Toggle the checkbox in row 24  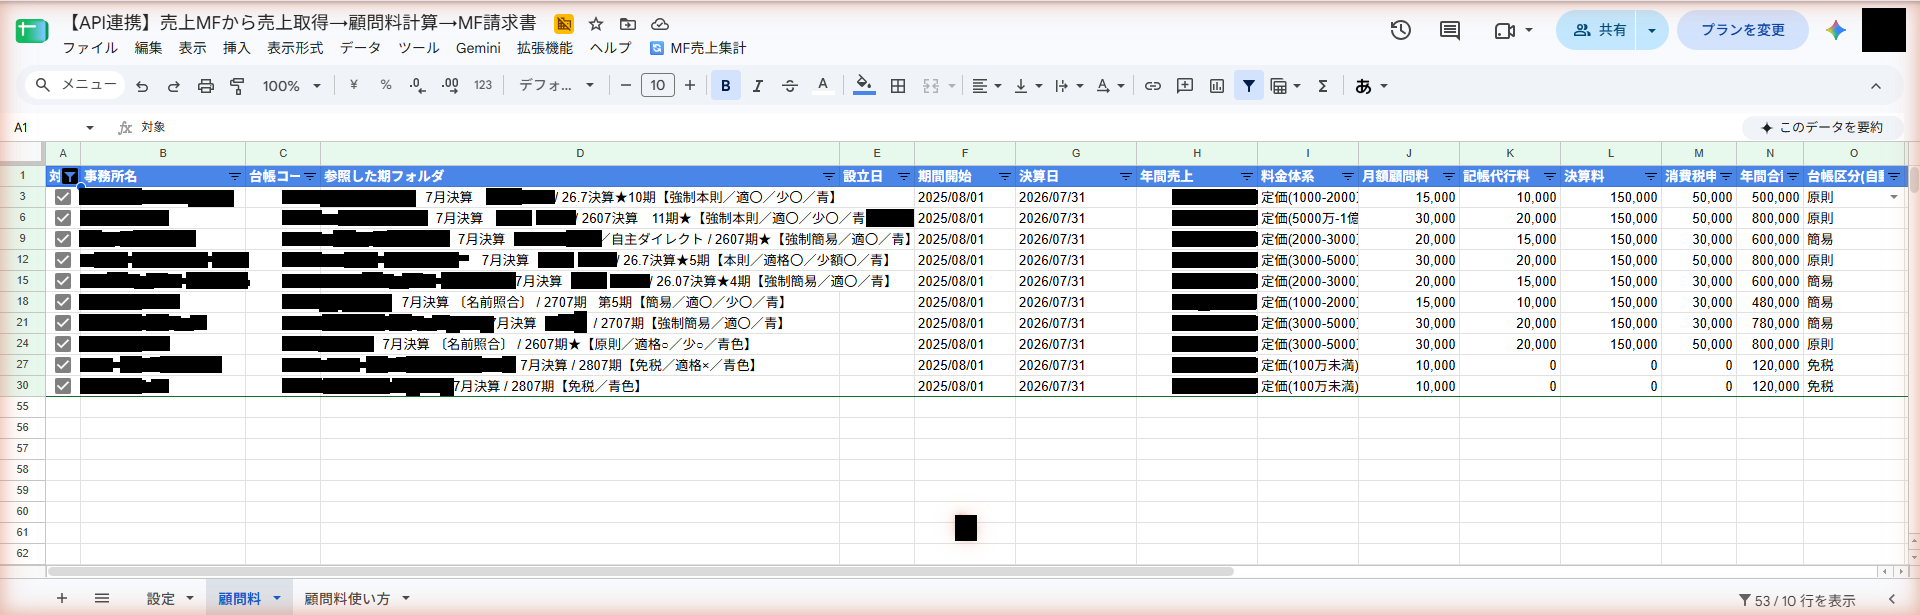63,344
